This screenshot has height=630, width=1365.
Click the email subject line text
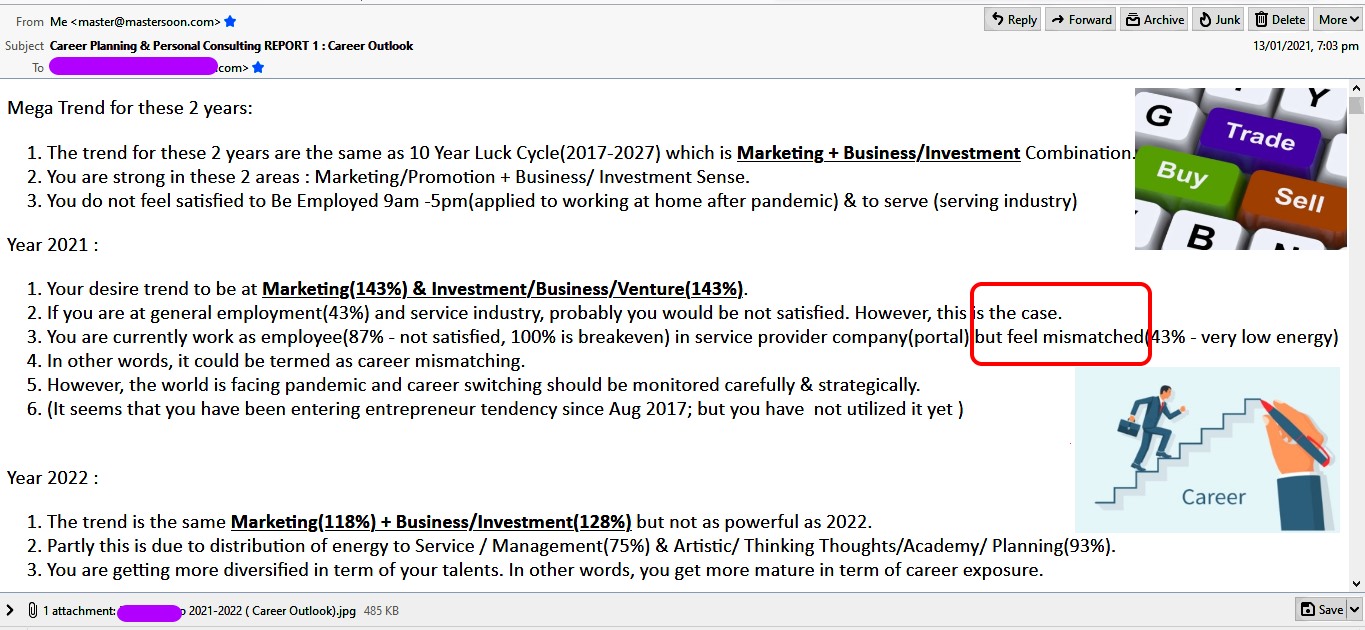(231, 46)
